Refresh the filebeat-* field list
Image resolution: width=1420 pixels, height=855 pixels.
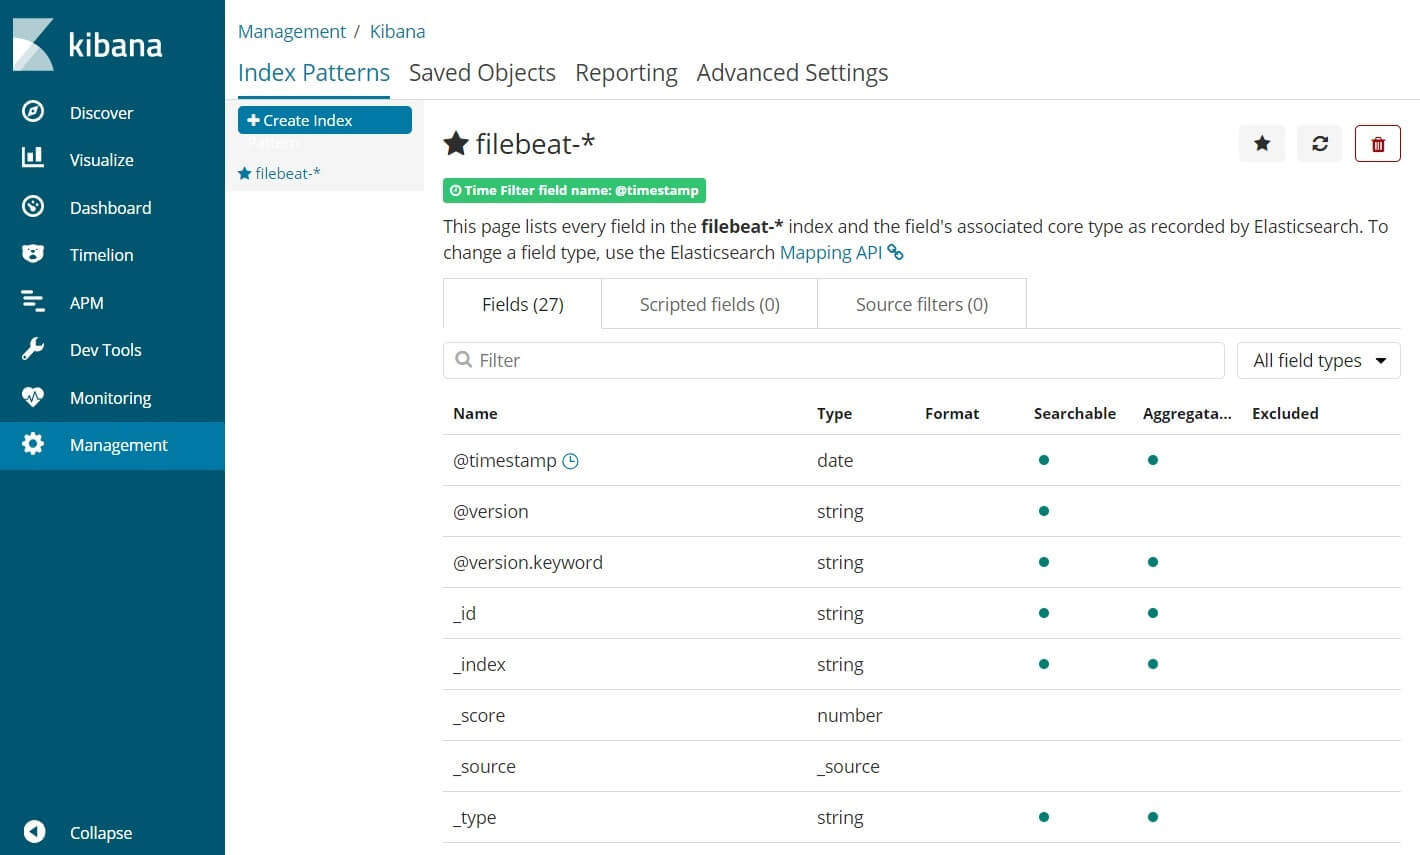click(1319, 143)
